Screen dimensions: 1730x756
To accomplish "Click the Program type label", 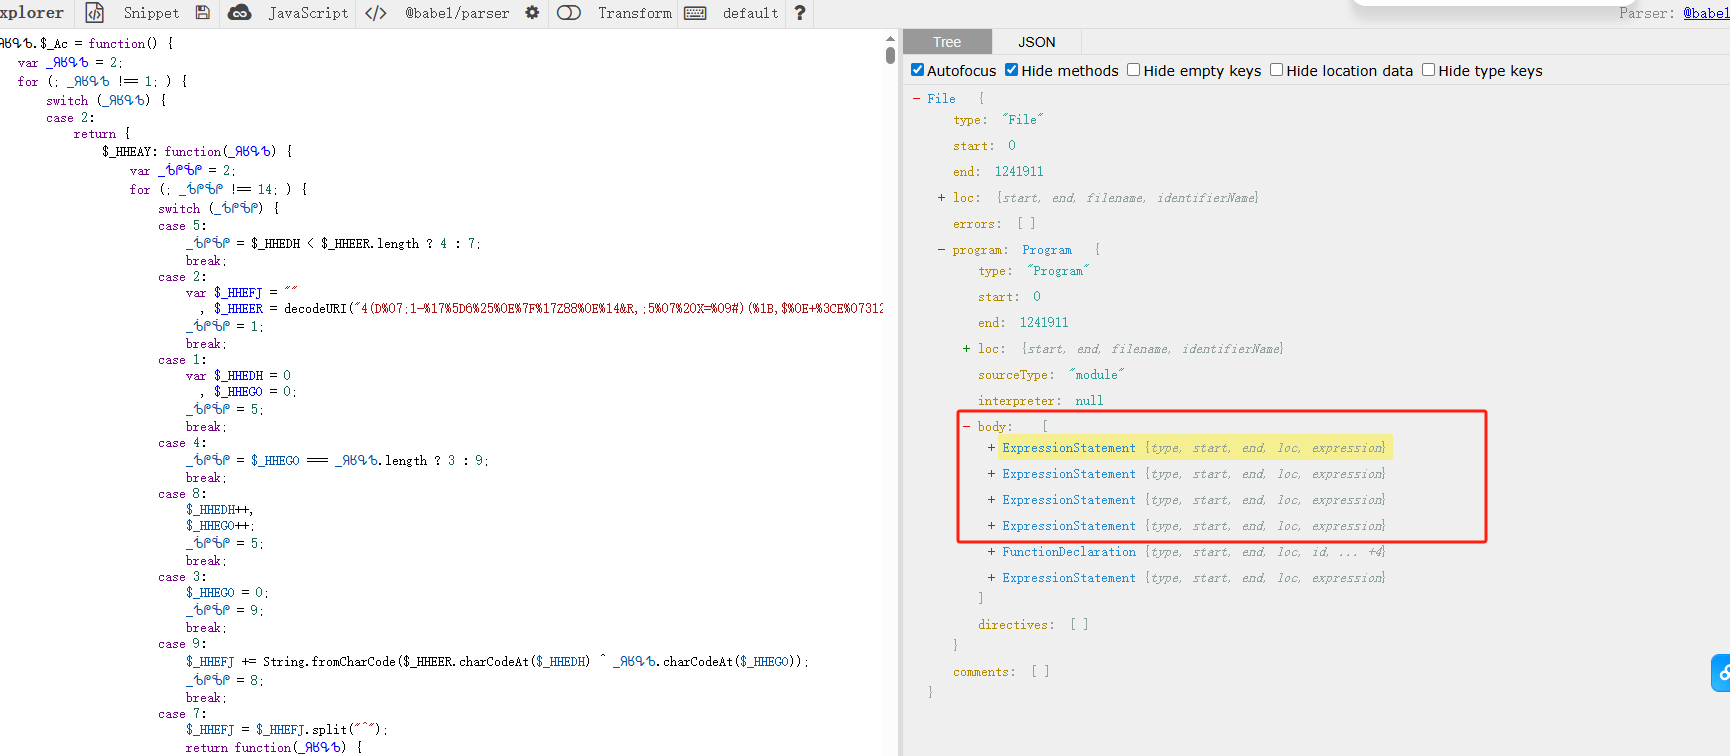I will (1047, 250).
